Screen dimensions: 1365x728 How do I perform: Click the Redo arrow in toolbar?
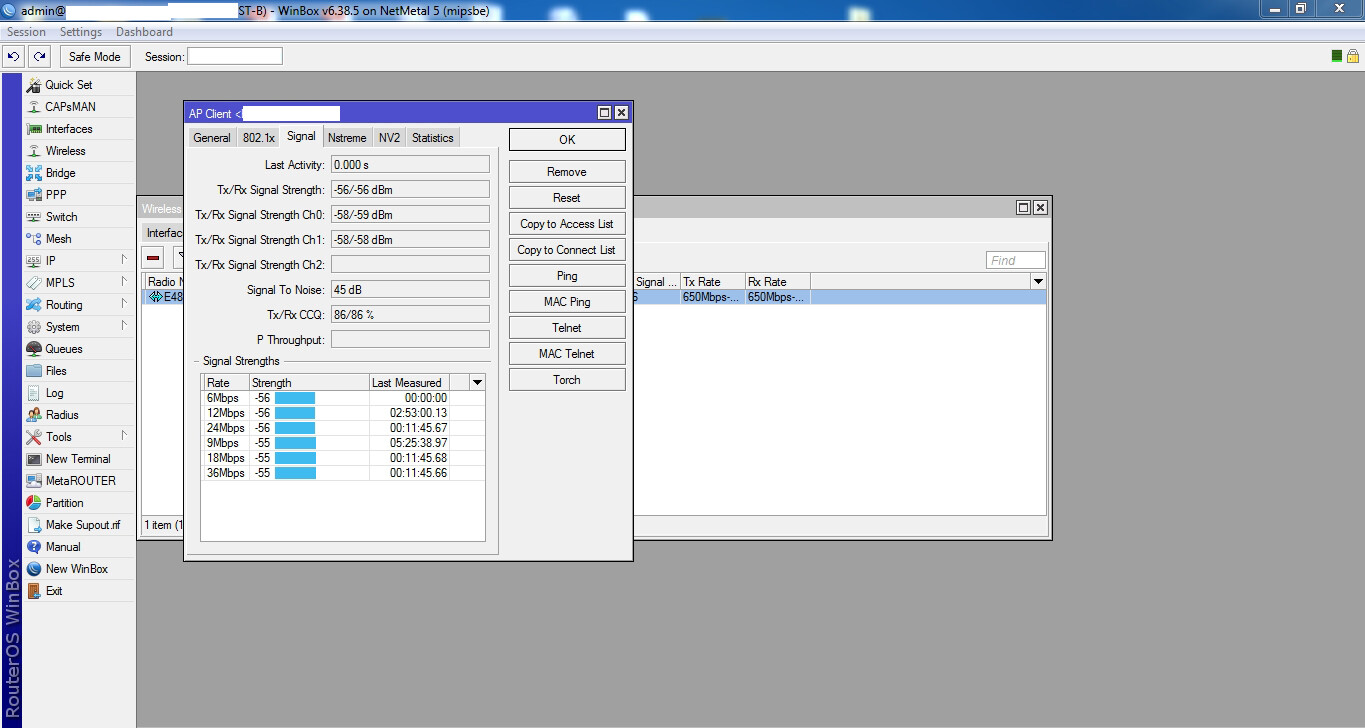(x=39, y=57)
